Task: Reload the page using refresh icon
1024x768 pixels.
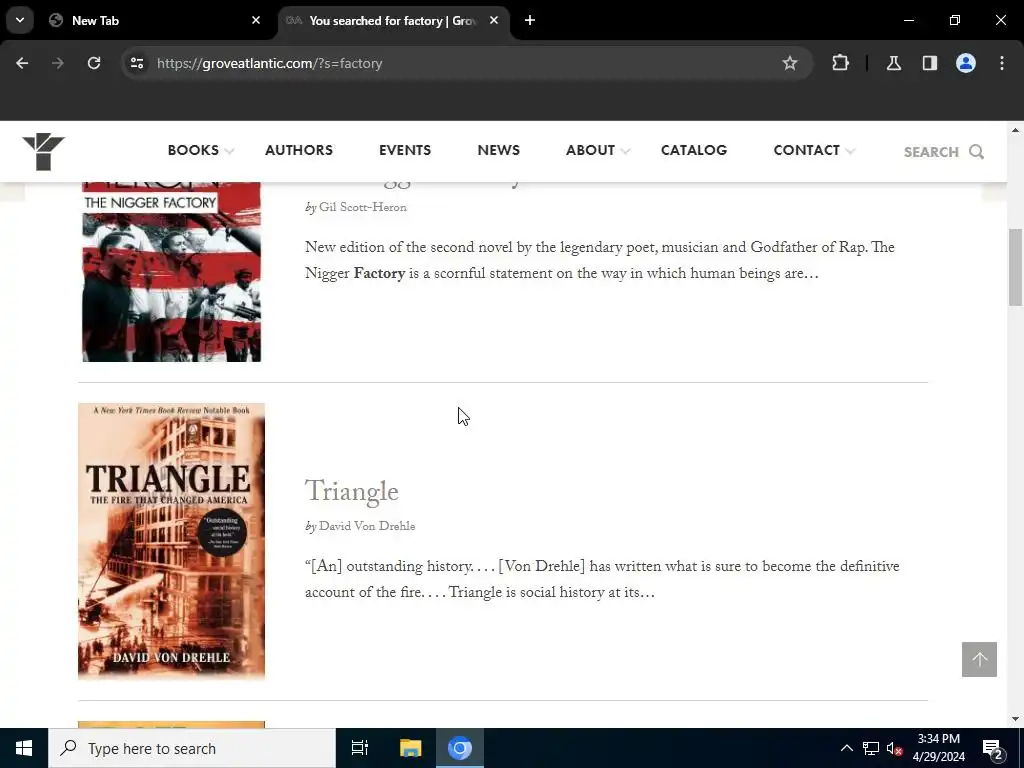Action: 94,63
